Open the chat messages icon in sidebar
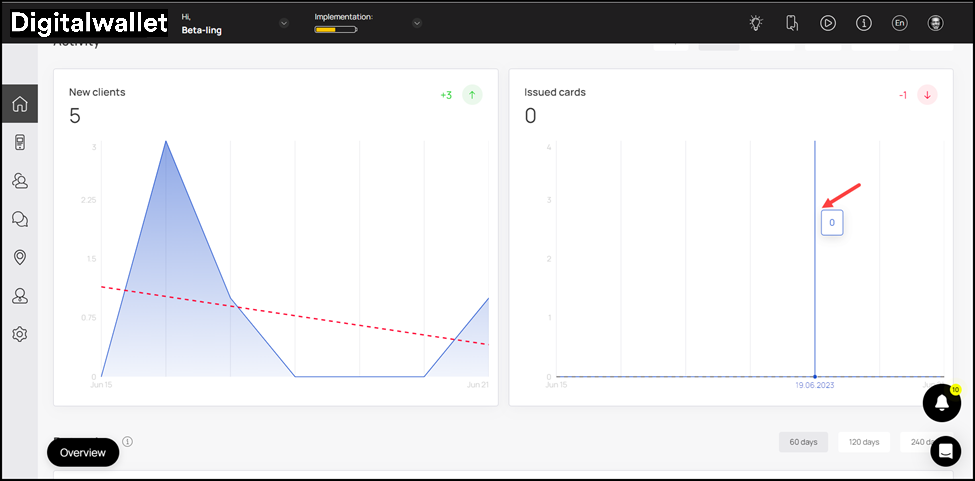The image size is (975, 481). click(19, 219)
